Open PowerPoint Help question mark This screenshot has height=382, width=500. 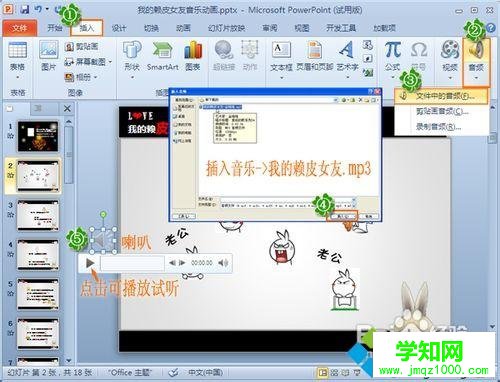[x=491, y=28]
